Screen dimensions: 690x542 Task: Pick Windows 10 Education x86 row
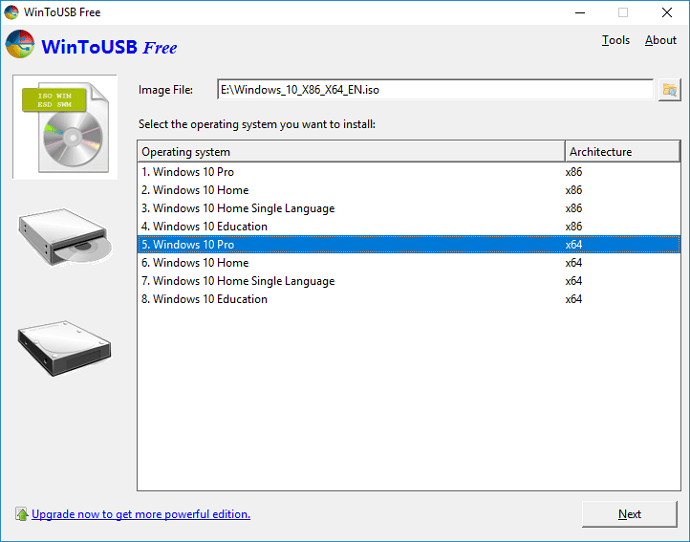(210, 226)
